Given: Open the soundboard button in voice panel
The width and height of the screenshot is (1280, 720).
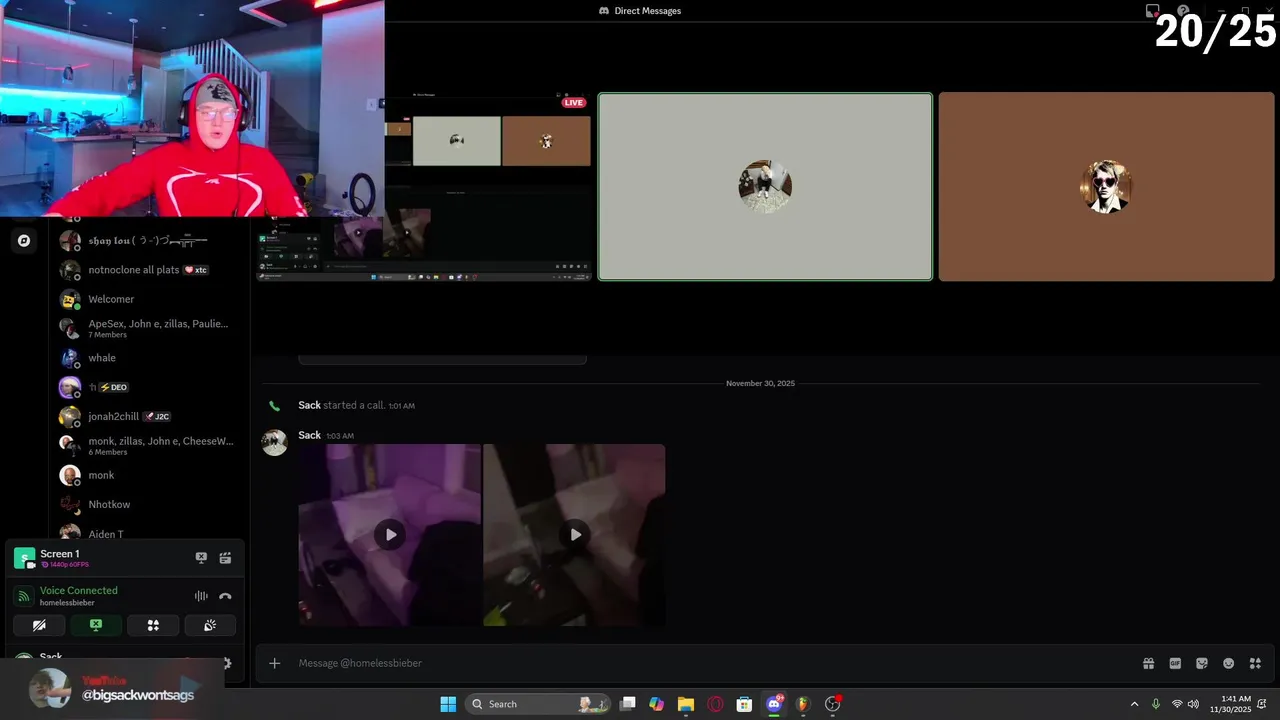Looking at the screenshot, I should click(210, 625).
